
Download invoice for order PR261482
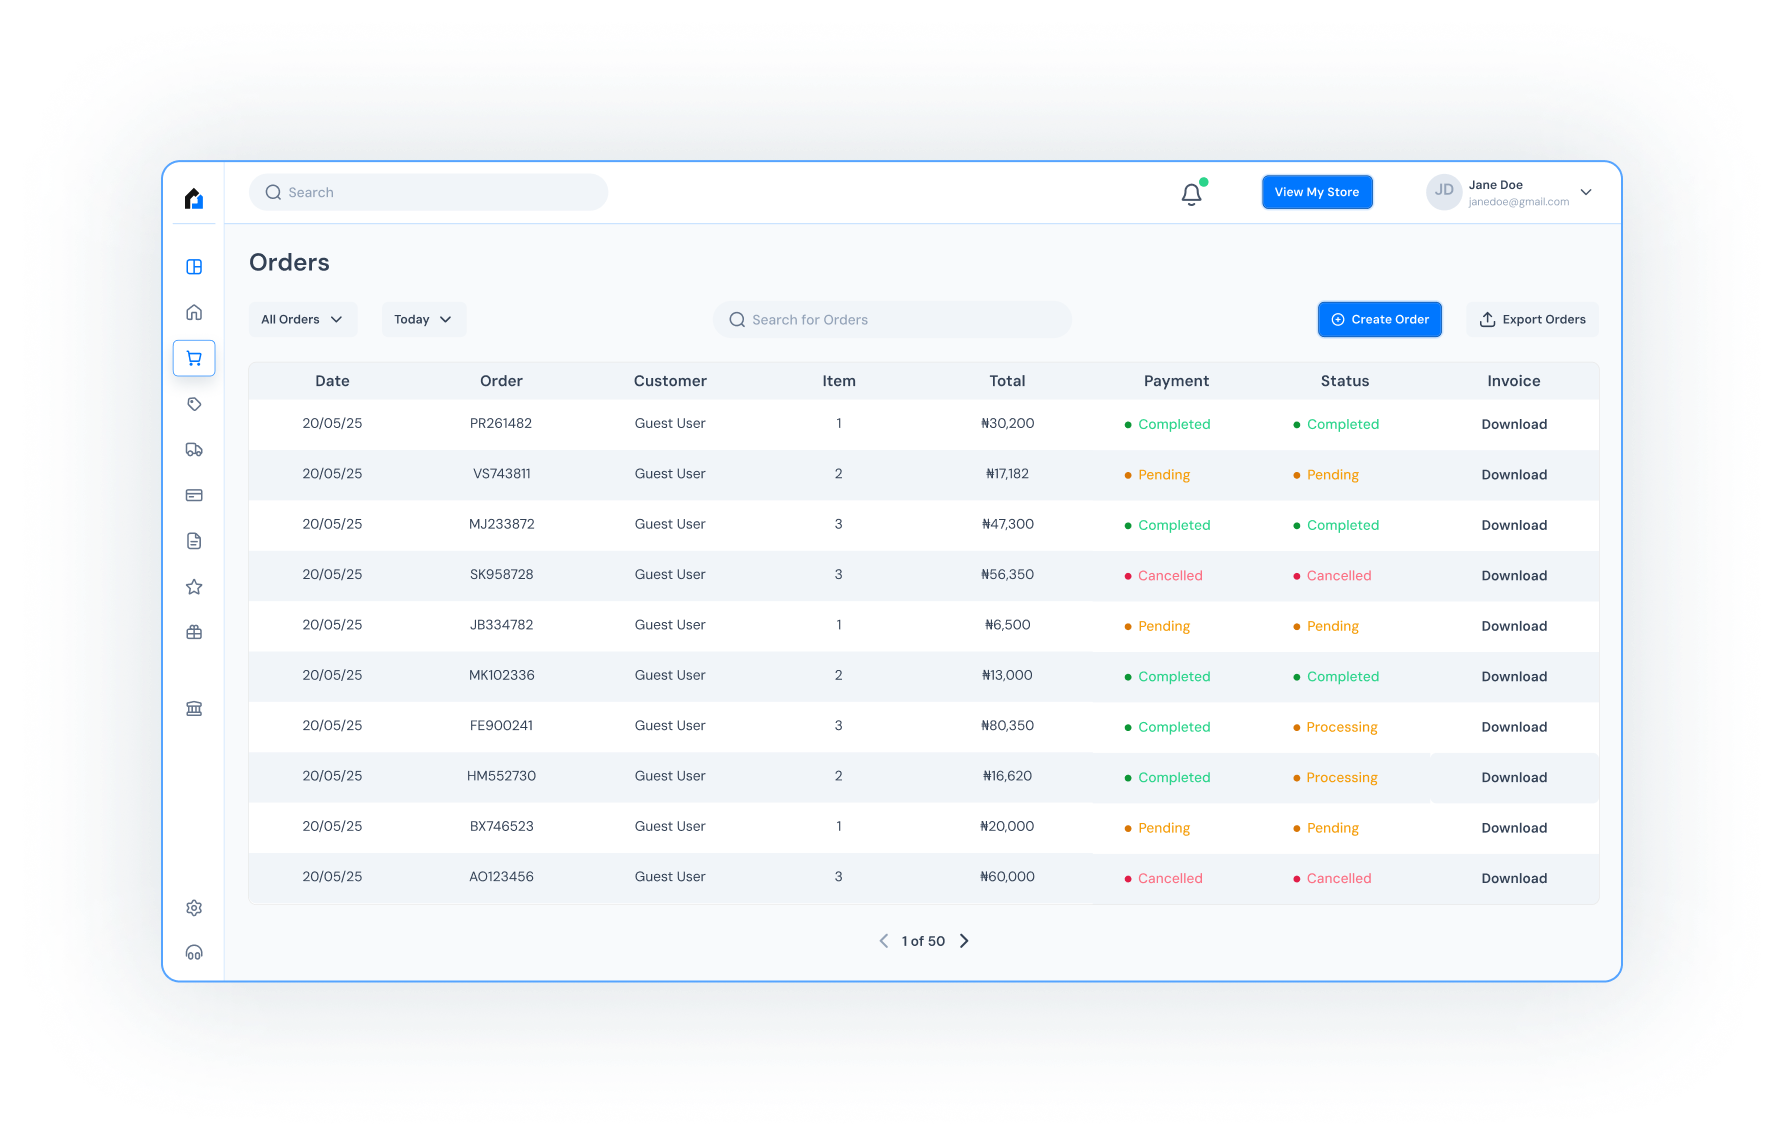click(x=1513, y=425)
